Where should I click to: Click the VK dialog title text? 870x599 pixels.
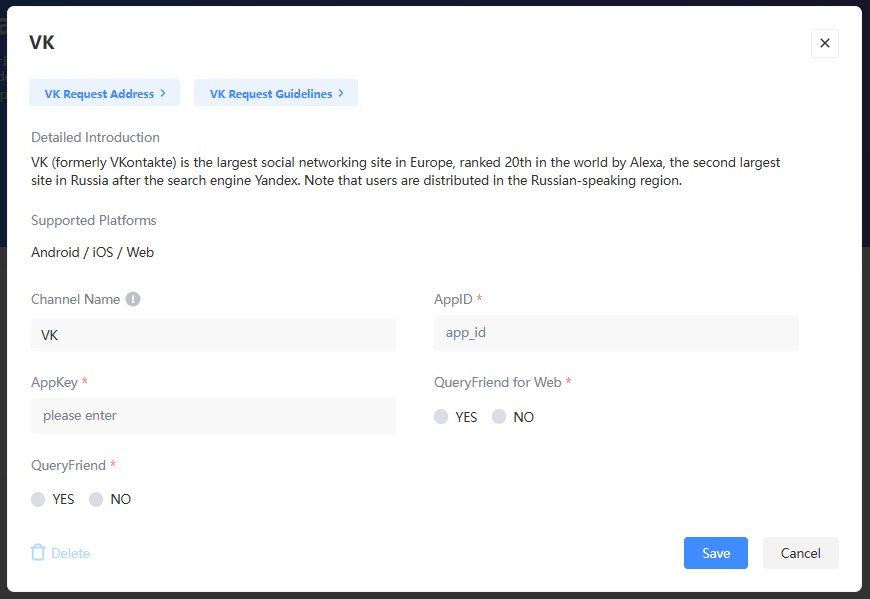pyautogui.click(x=42, y=42)
